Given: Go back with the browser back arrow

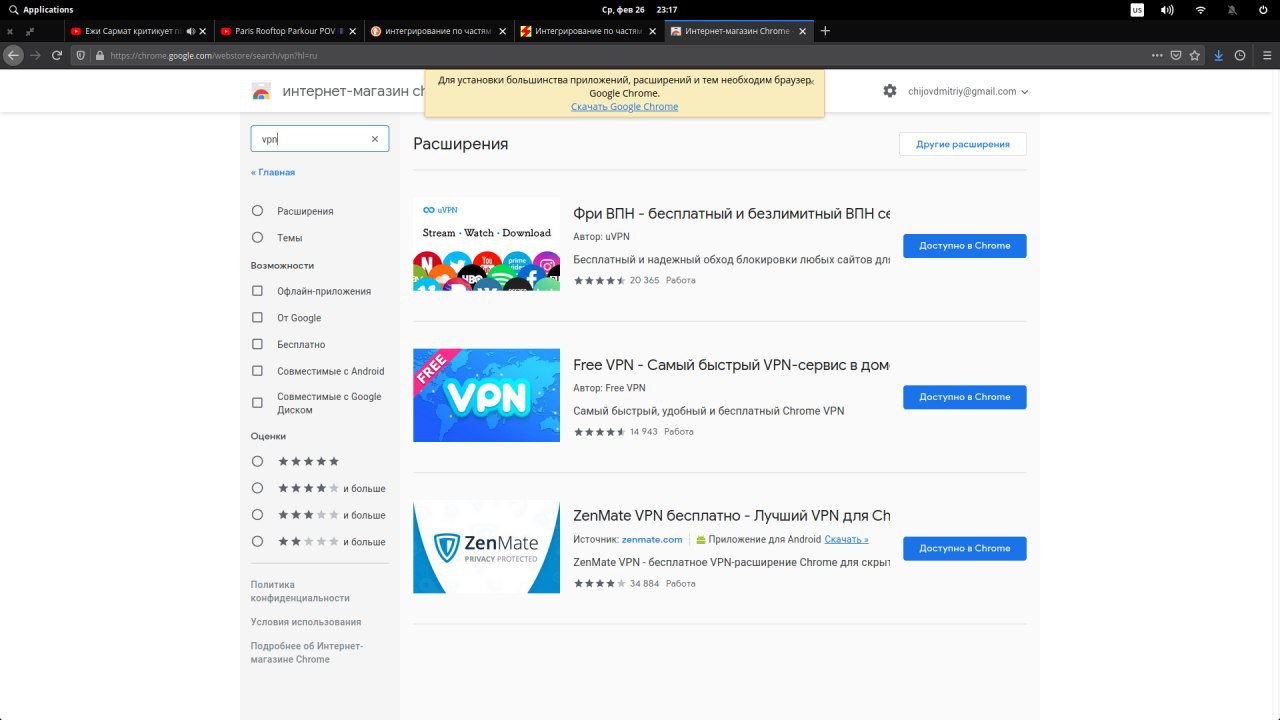Looking at the screenshot, I should 13,55.
